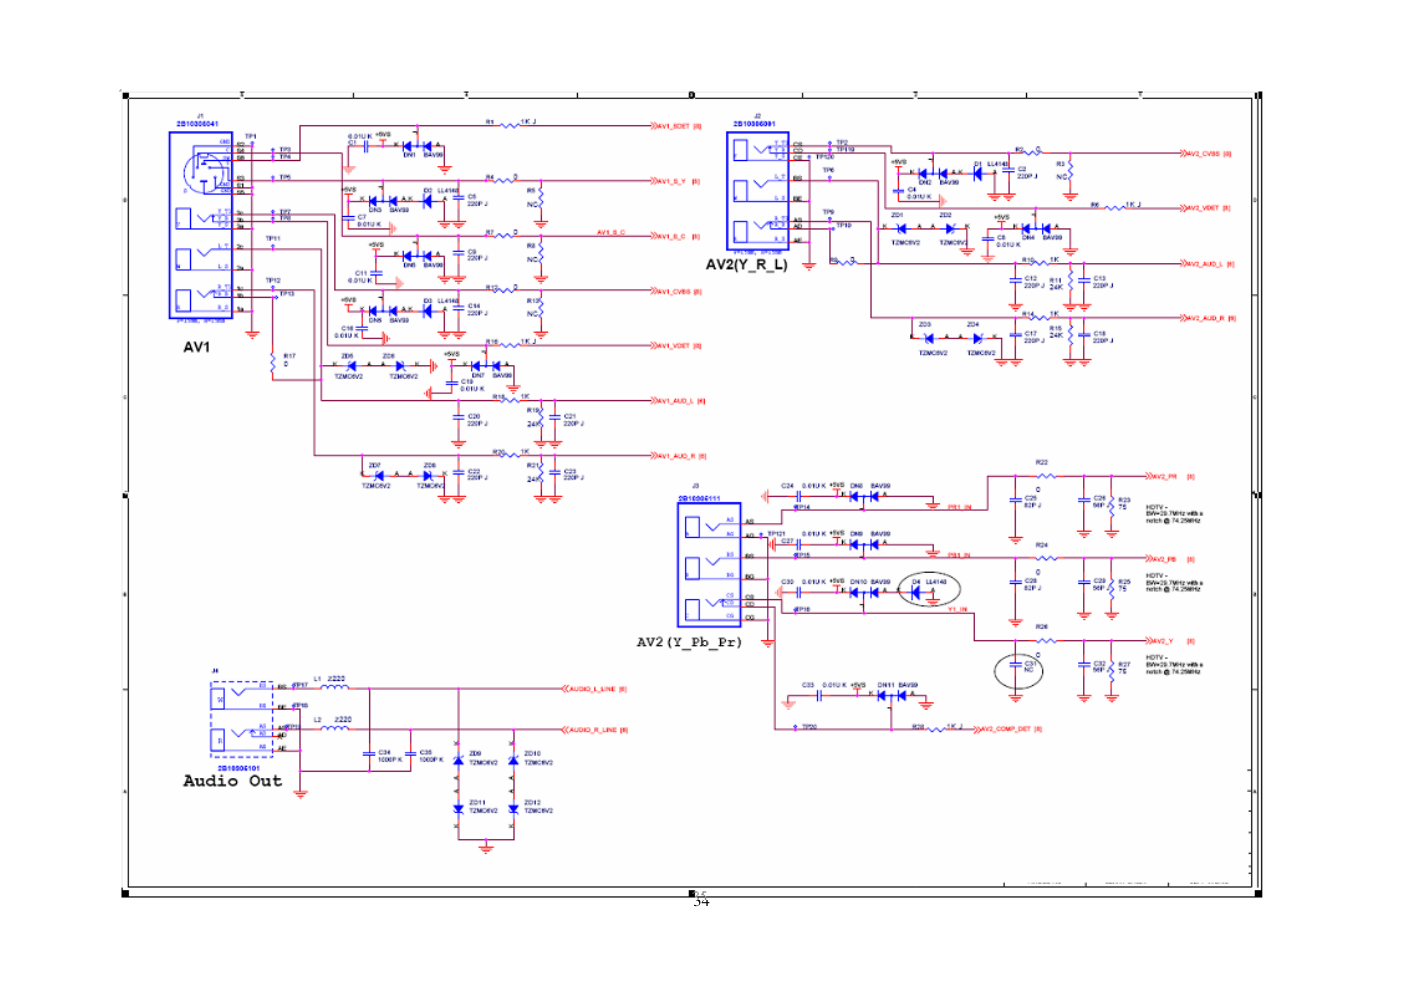Viewport: 1404px width, 992px height.
Task: Click the ZD12 zener diode label
Action: click(x=532, y=803)
